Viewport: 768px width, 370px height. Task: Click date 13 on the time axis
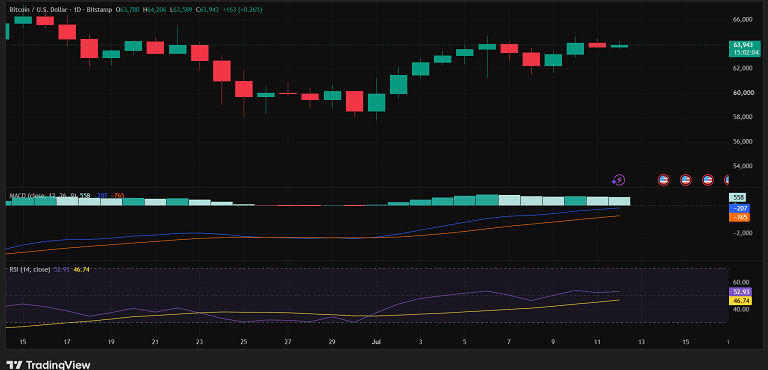click(x=642, y=342)
